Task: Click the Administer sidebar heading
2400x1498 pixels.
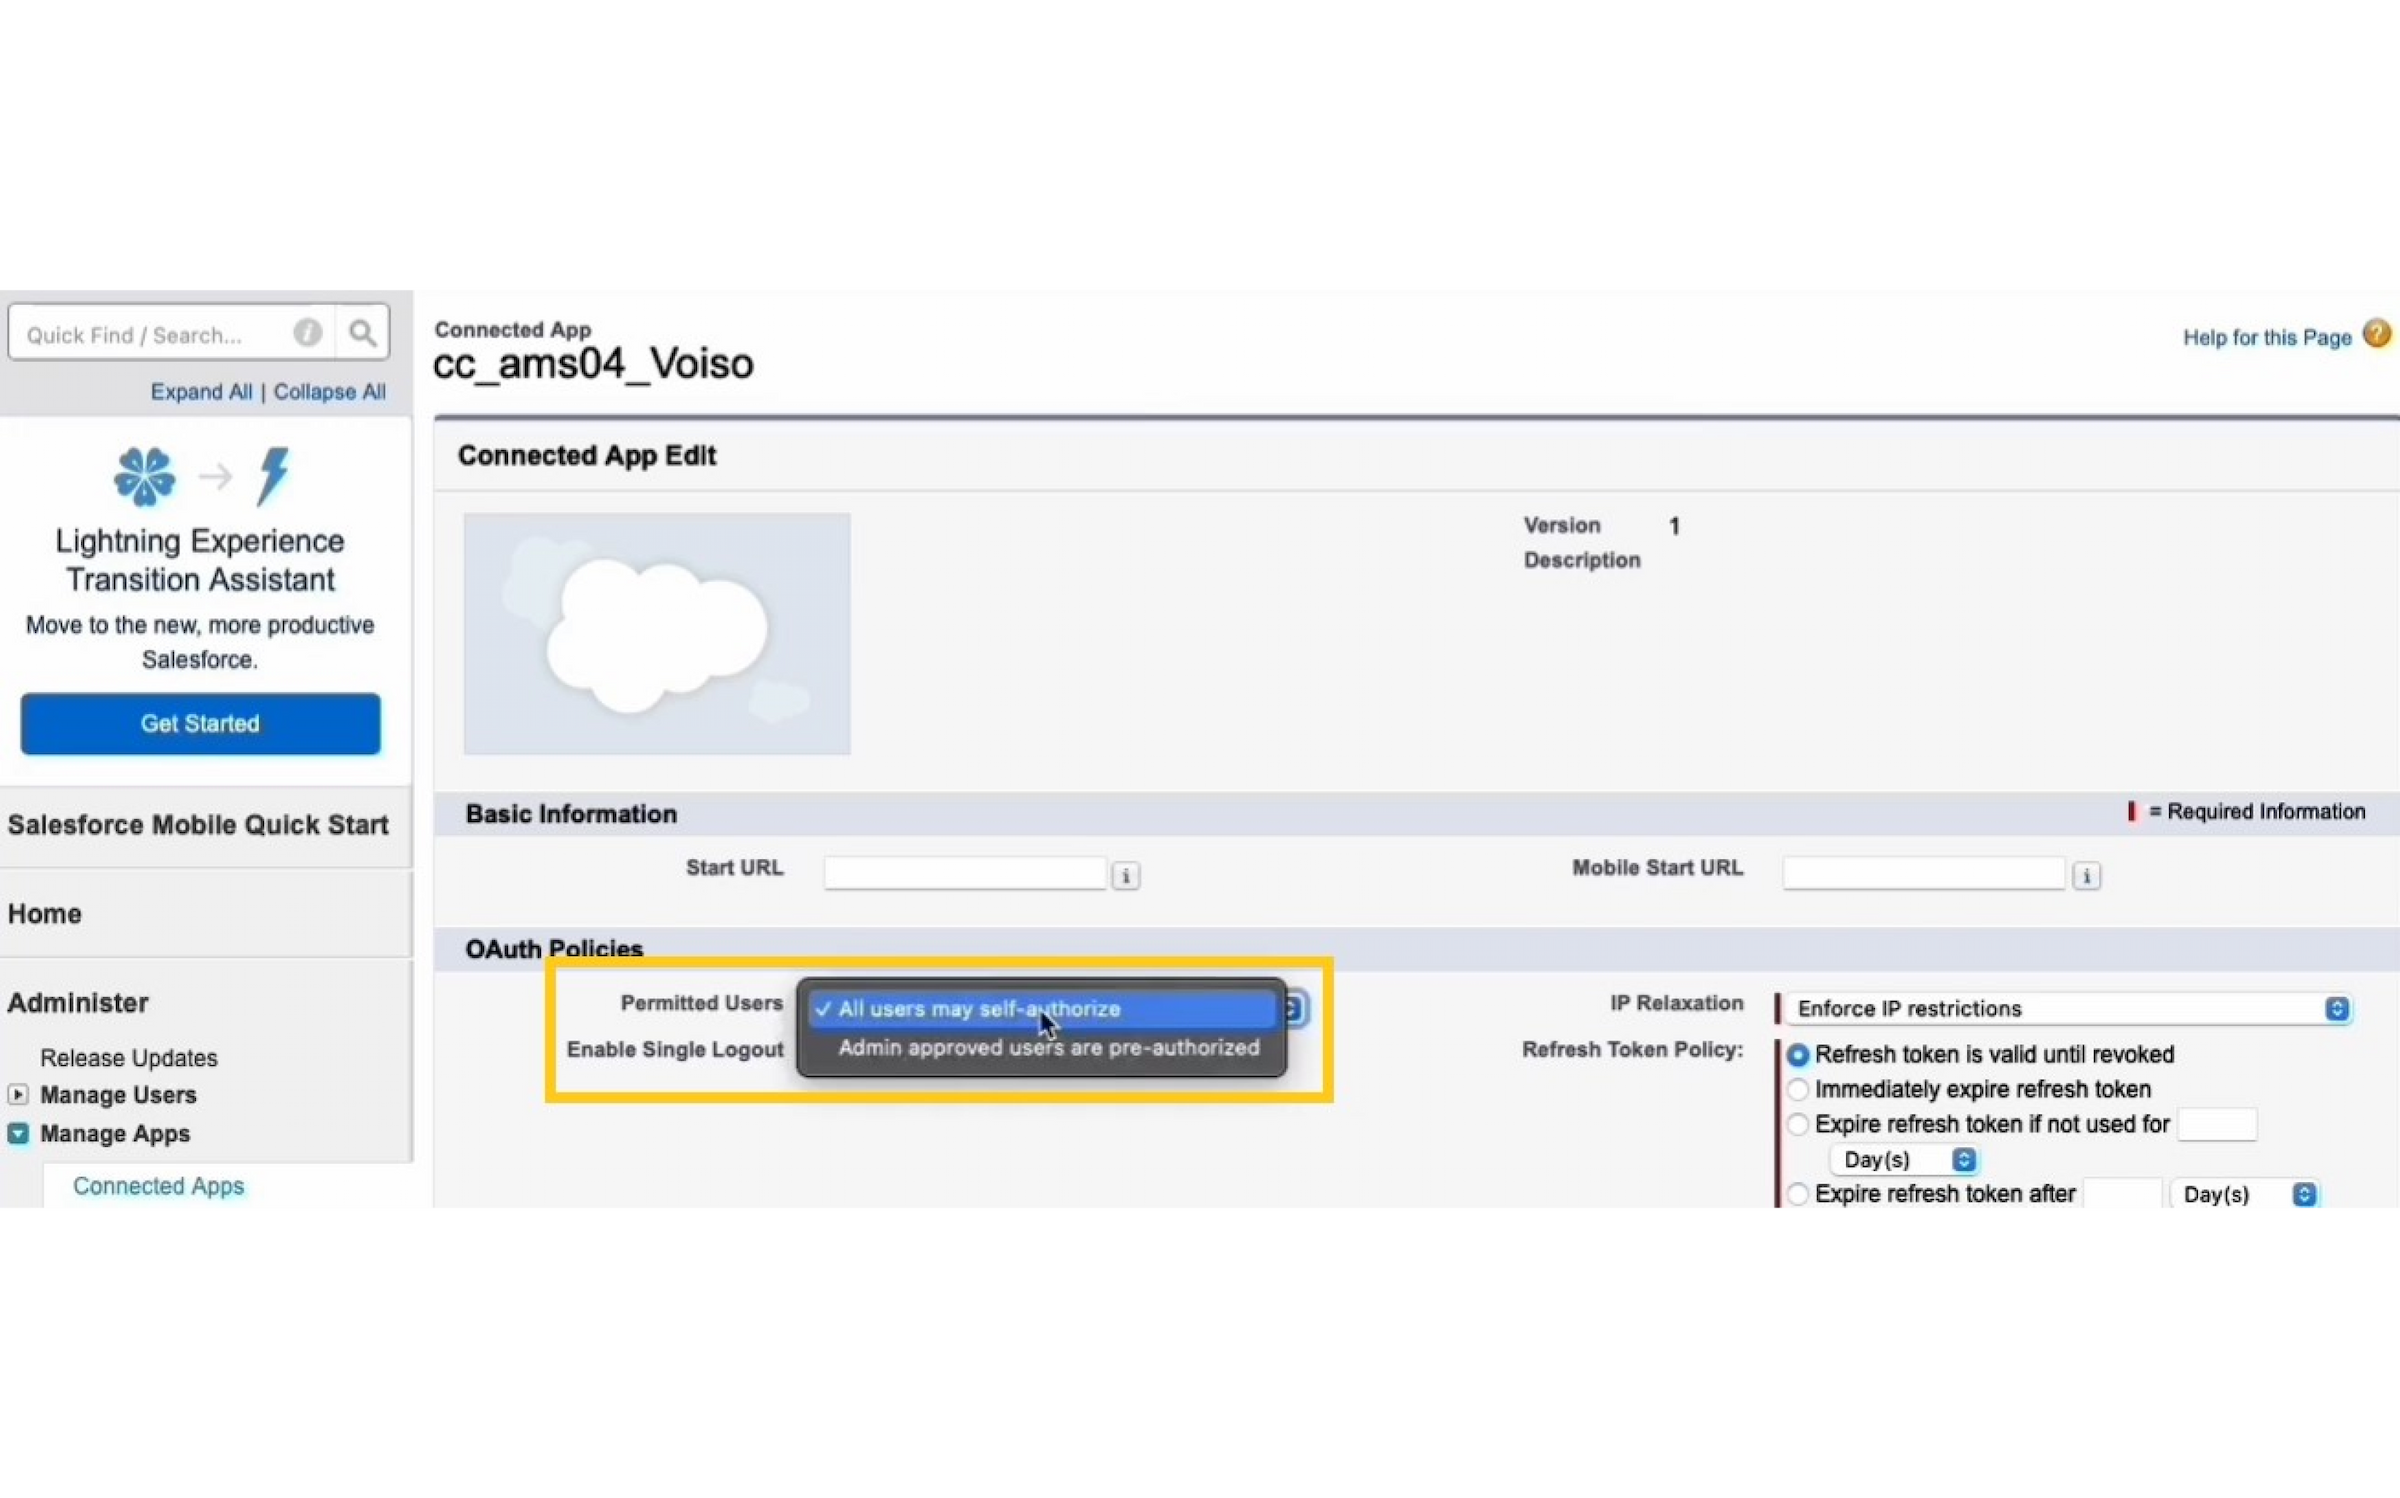Action: tap(78, 1002)
